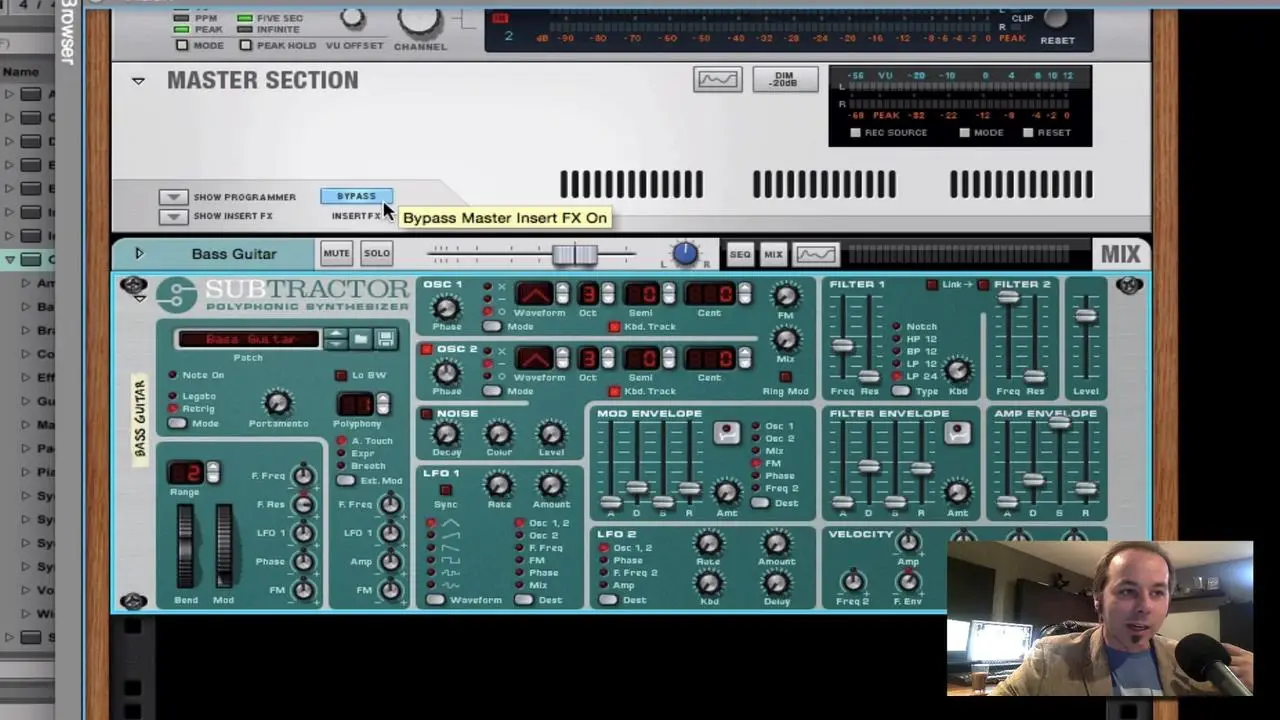Click the Master Section waveform display icon
Image resolution: width=1280 pixels, height=720 pixels.
point(717,80)
